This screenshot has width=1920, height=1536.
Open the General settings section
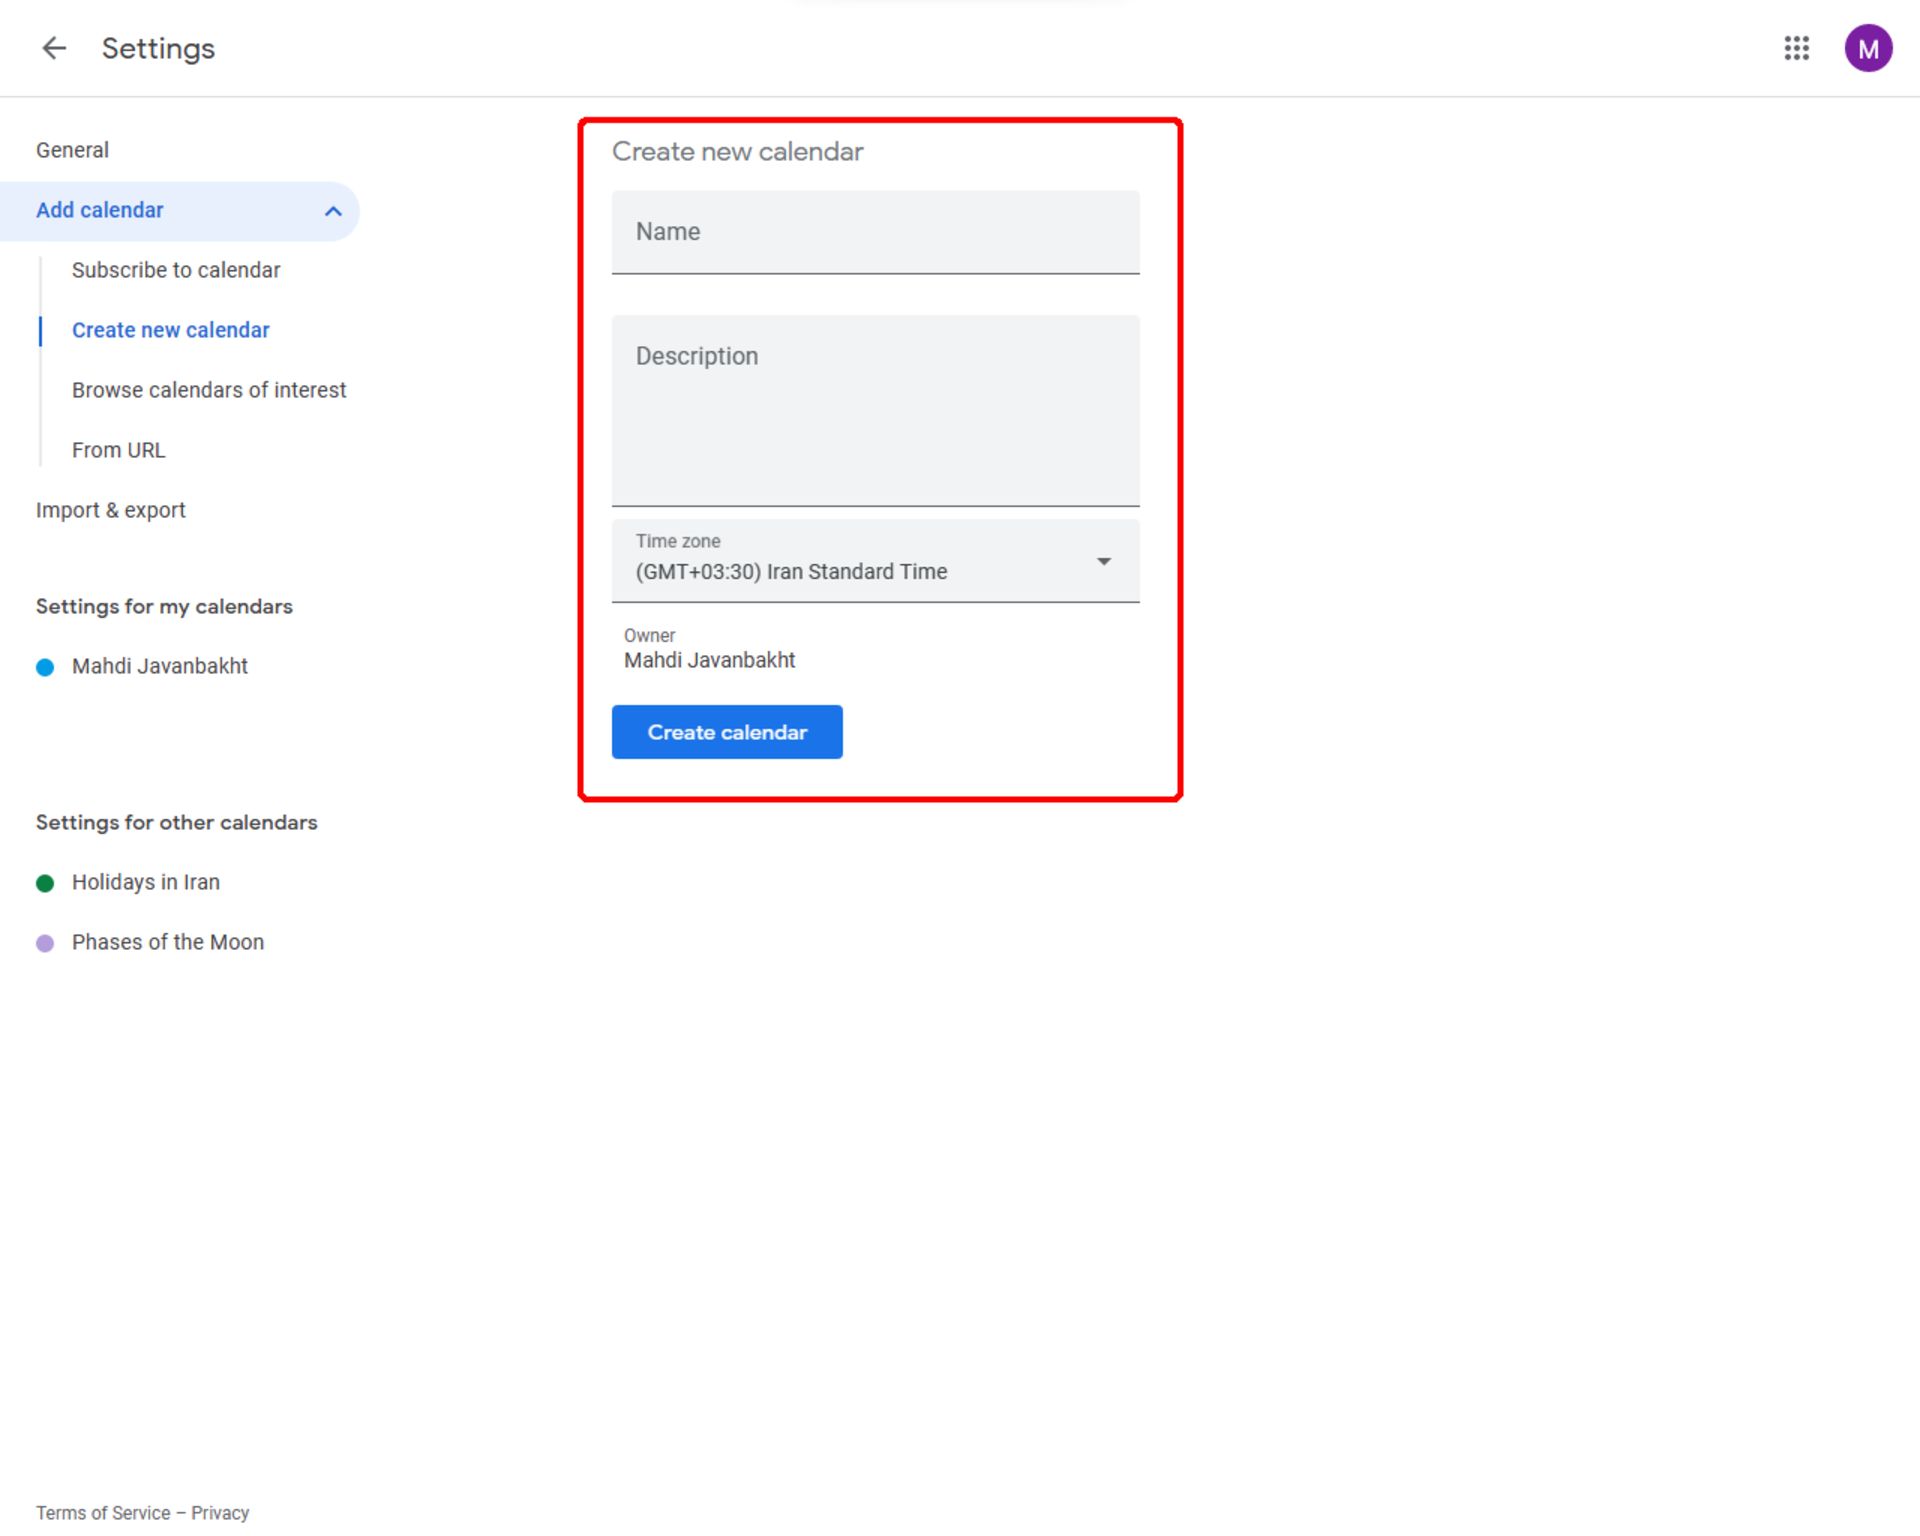[72, 150]
